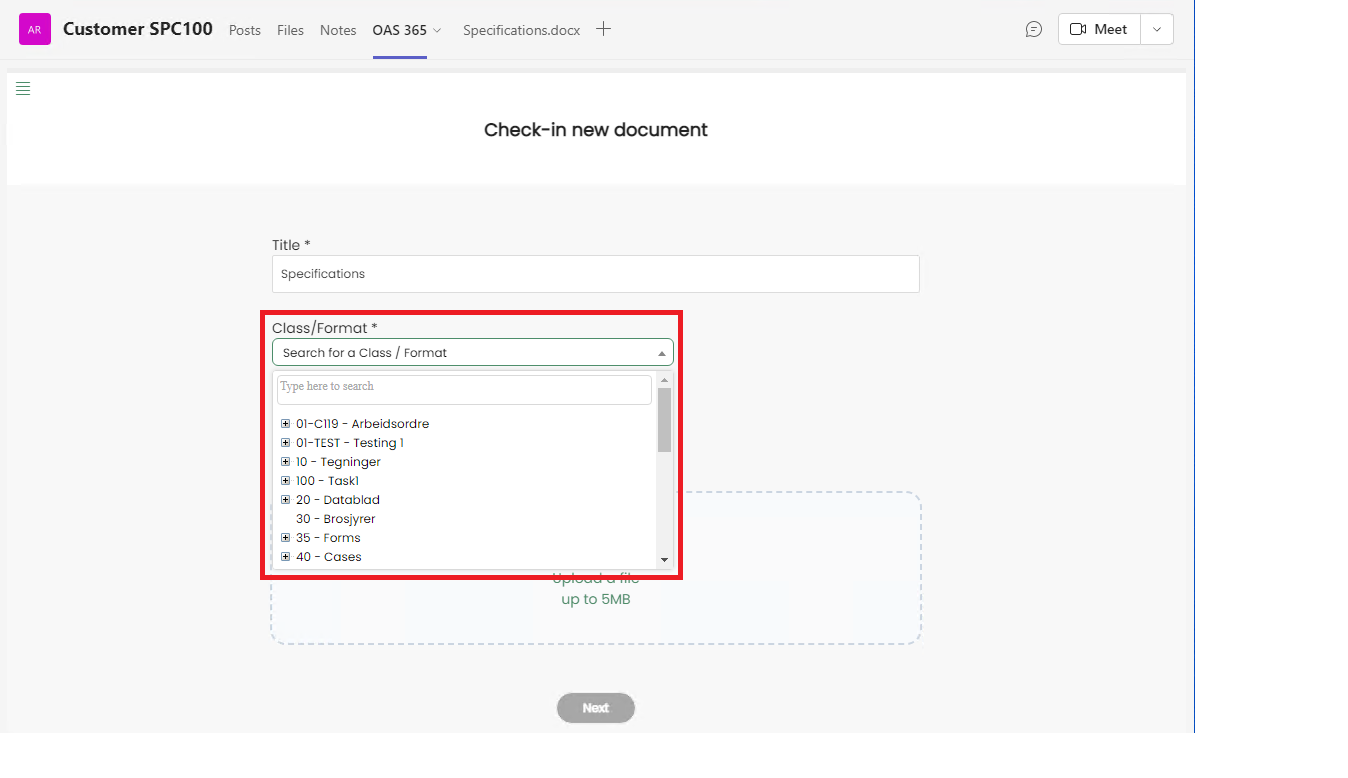Expand the 01-TEST - Testing 1 node

[x=286, y=443]
